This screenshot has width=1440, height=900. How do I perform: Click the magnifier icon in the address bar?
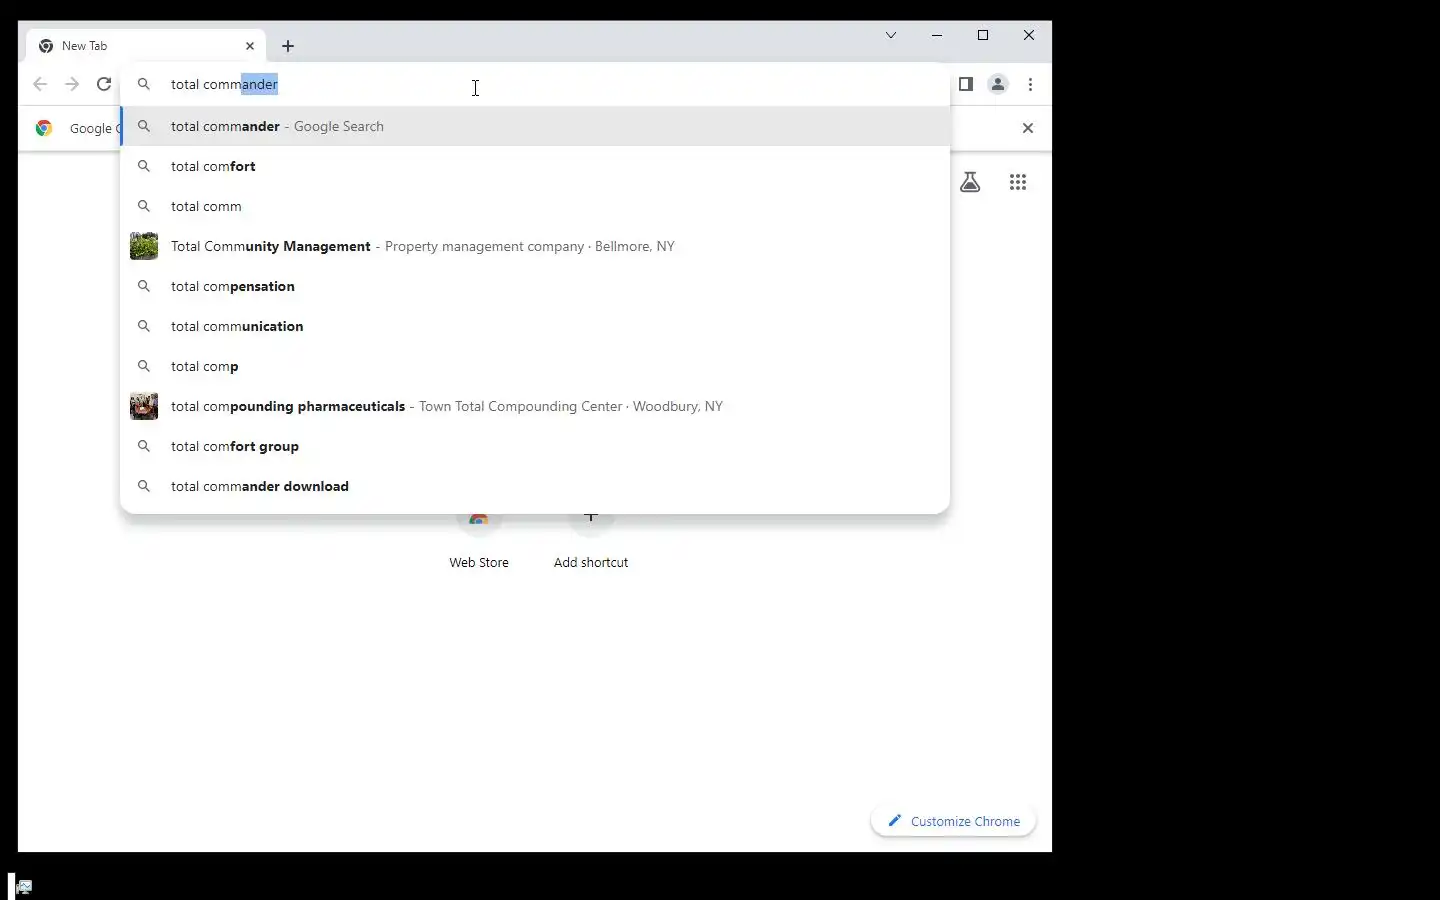pos(144,84)
